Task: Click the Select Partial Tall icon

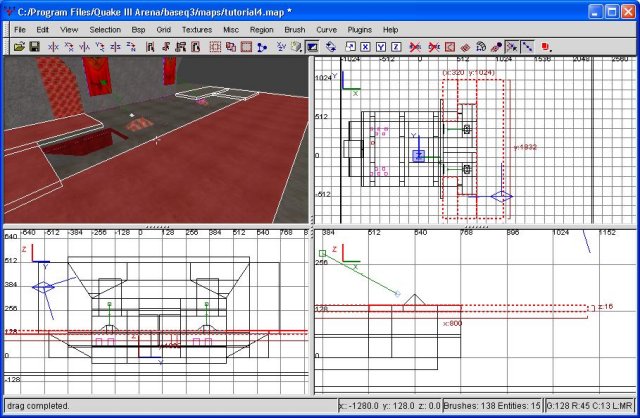Action: tap(180, 47)
